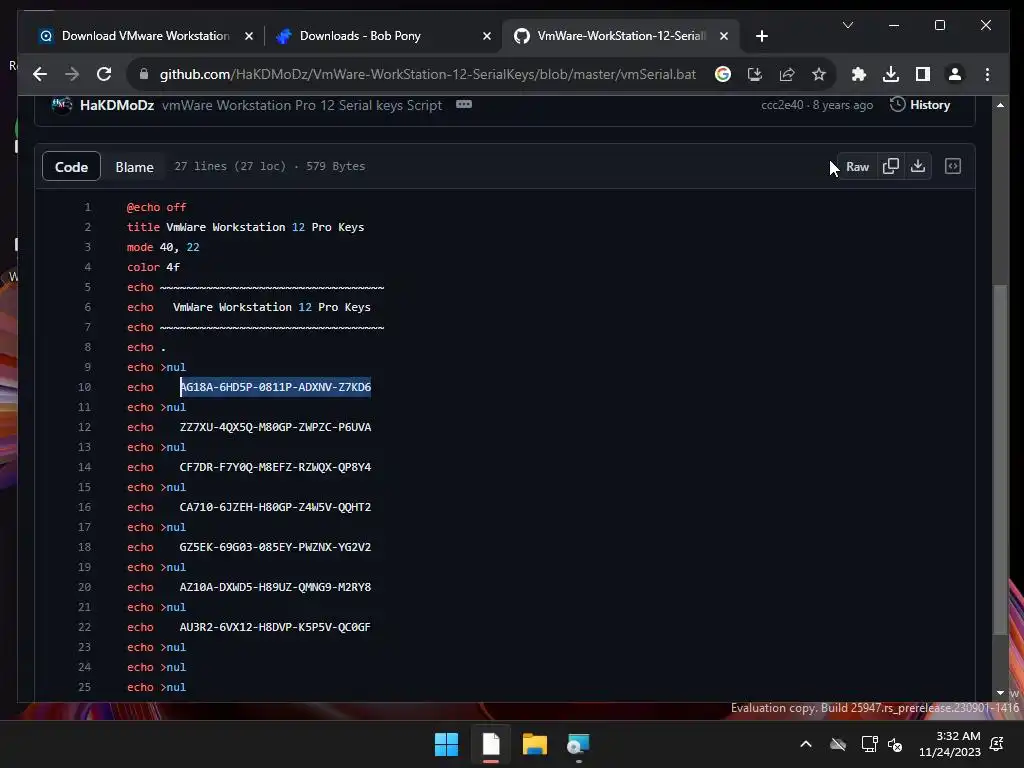This screenshot has height=768, width=1024.
Task: Go forward to the next page
Action: [x=72, y=74]
